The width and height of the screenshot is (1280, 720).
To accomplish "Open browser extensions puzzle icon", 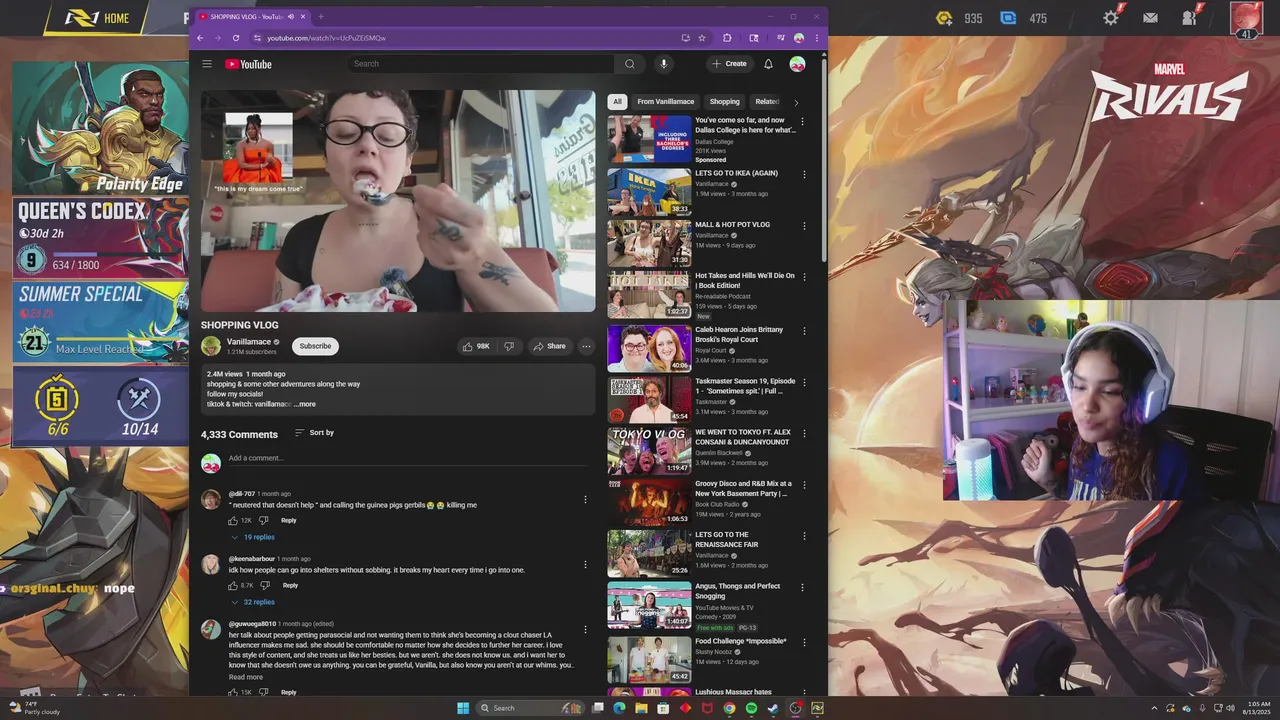I will 727,38.
